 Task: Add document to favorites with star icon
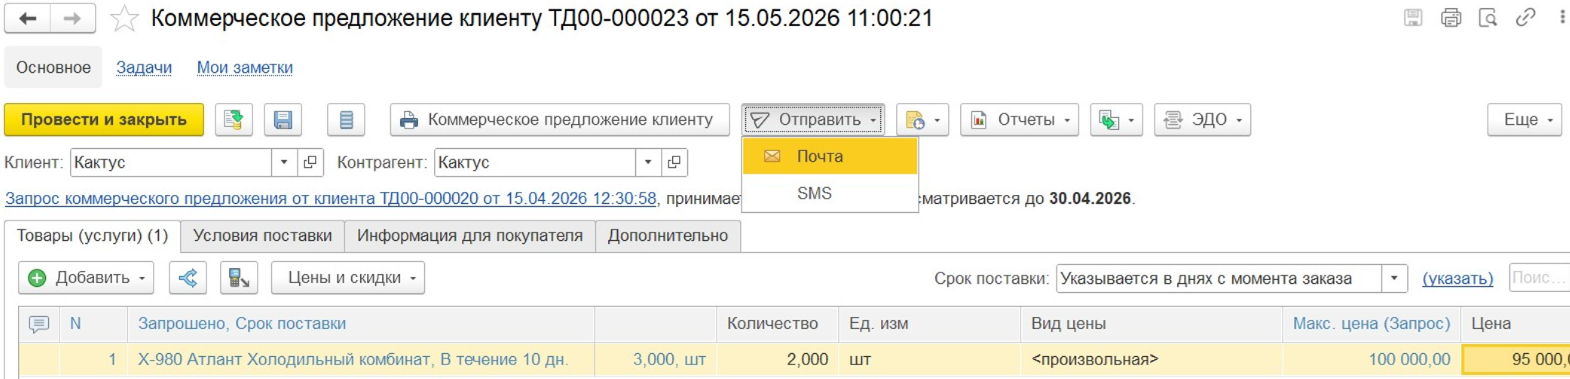[124, 18]
